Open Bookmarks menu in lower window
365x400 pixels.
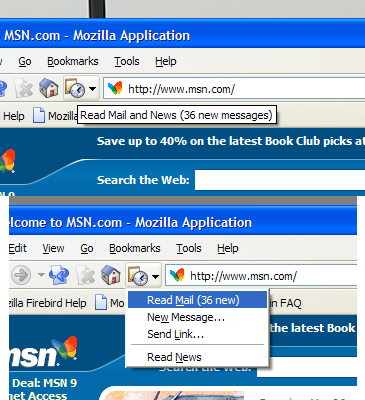click(x=135, y=248)
